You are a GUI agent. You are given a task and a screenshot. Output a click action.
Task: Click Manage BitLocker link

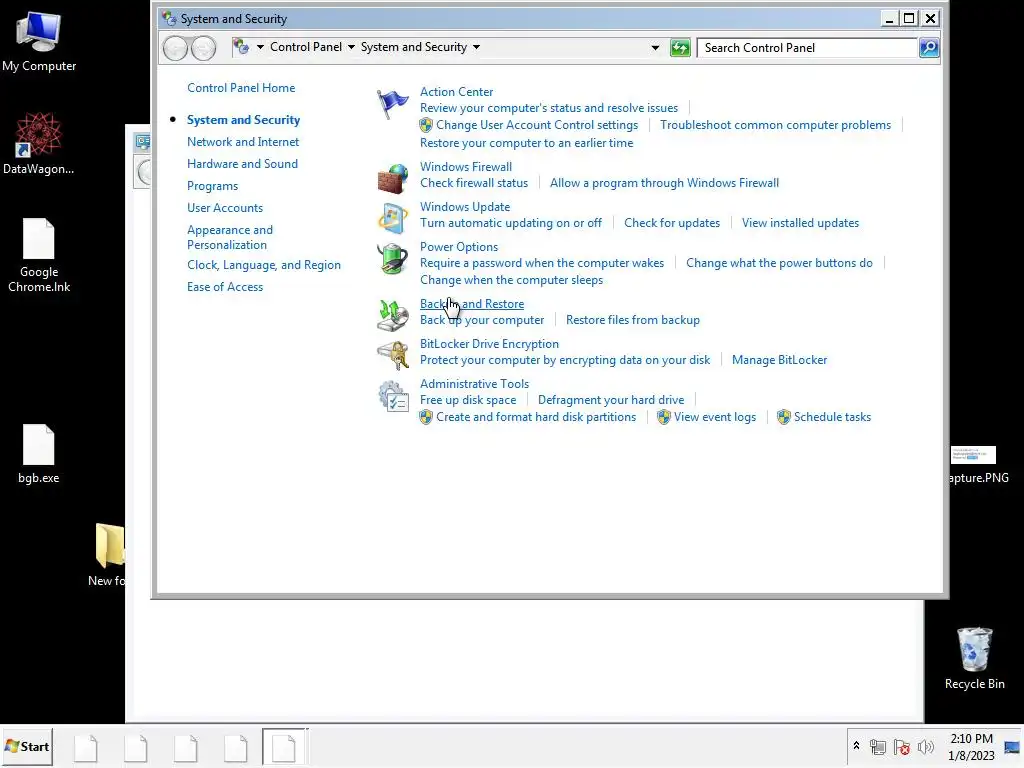click(779, 360)
